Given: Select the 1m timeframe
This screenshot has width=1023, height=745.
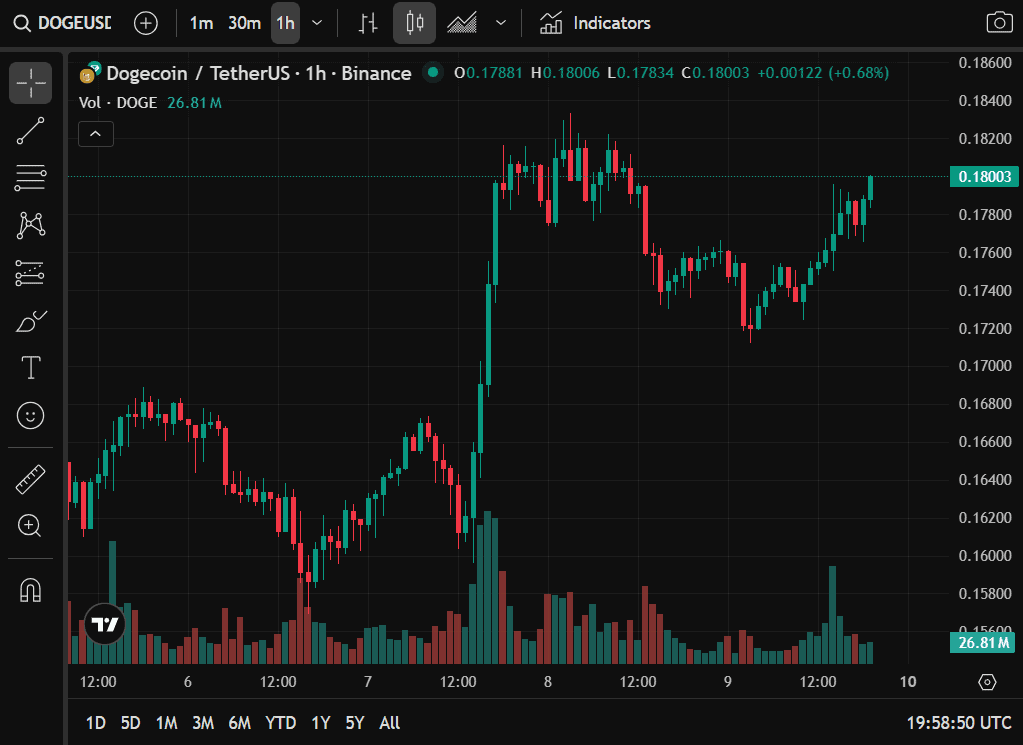Looking at the screenshot, I should 201,23.
